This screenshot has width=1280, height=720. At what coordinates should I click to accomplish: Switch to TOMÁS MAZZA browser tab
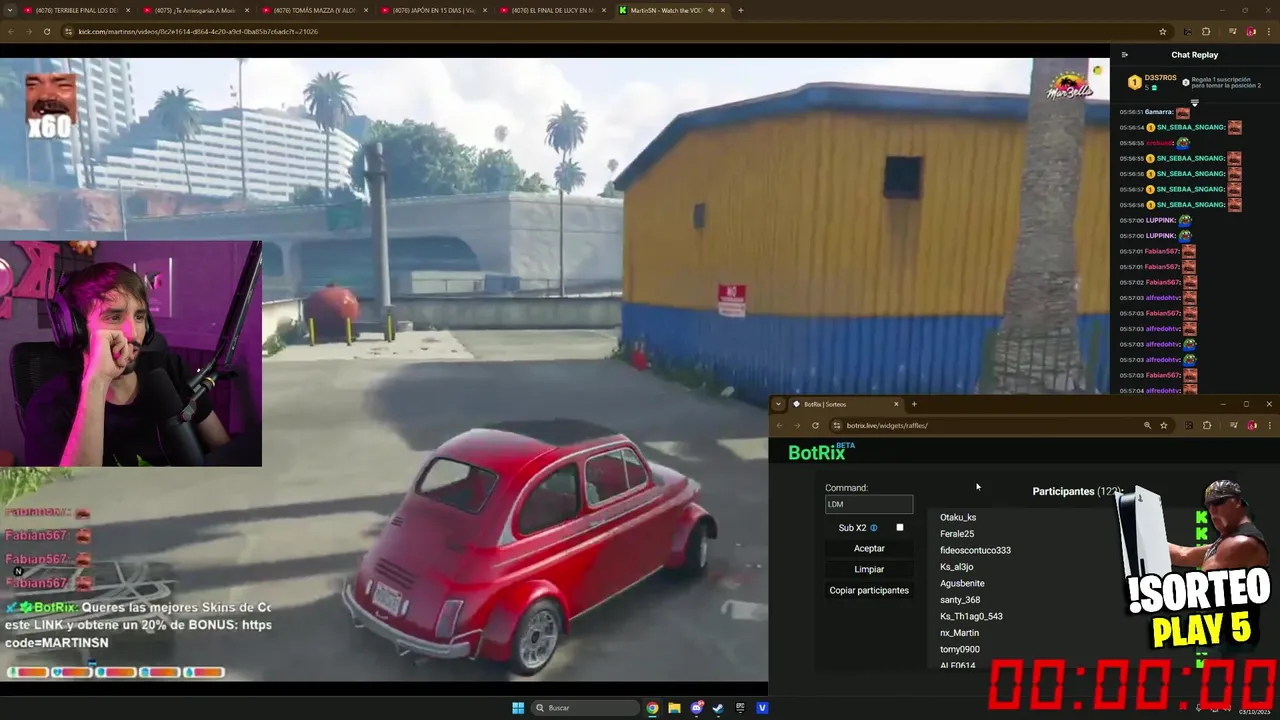315,10
